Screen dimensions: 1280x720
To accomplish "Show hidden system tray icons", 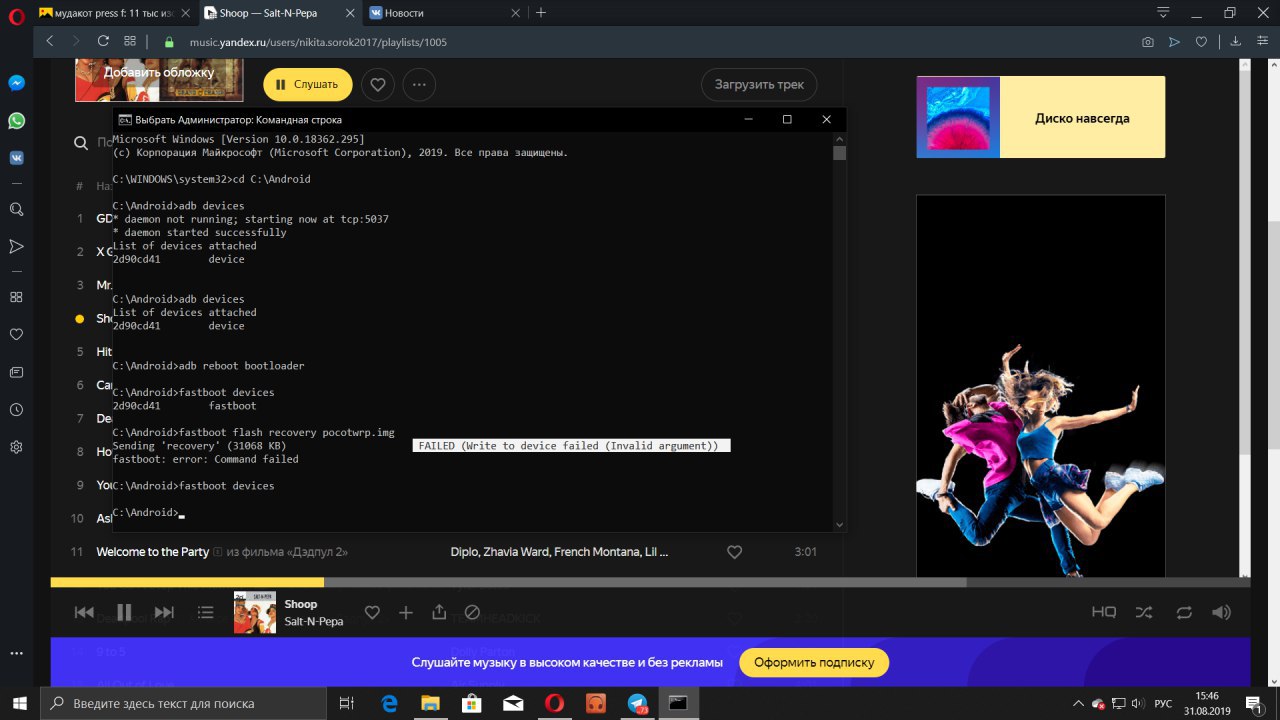I will pos(1080,703).
